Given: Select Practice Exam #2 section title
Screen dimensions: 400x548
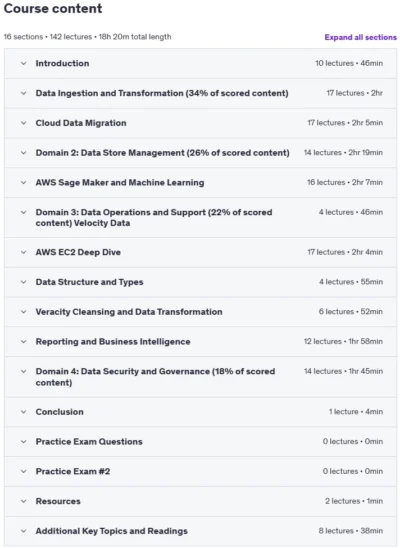Looking at the screenshot, I should (x=73, y=471).
